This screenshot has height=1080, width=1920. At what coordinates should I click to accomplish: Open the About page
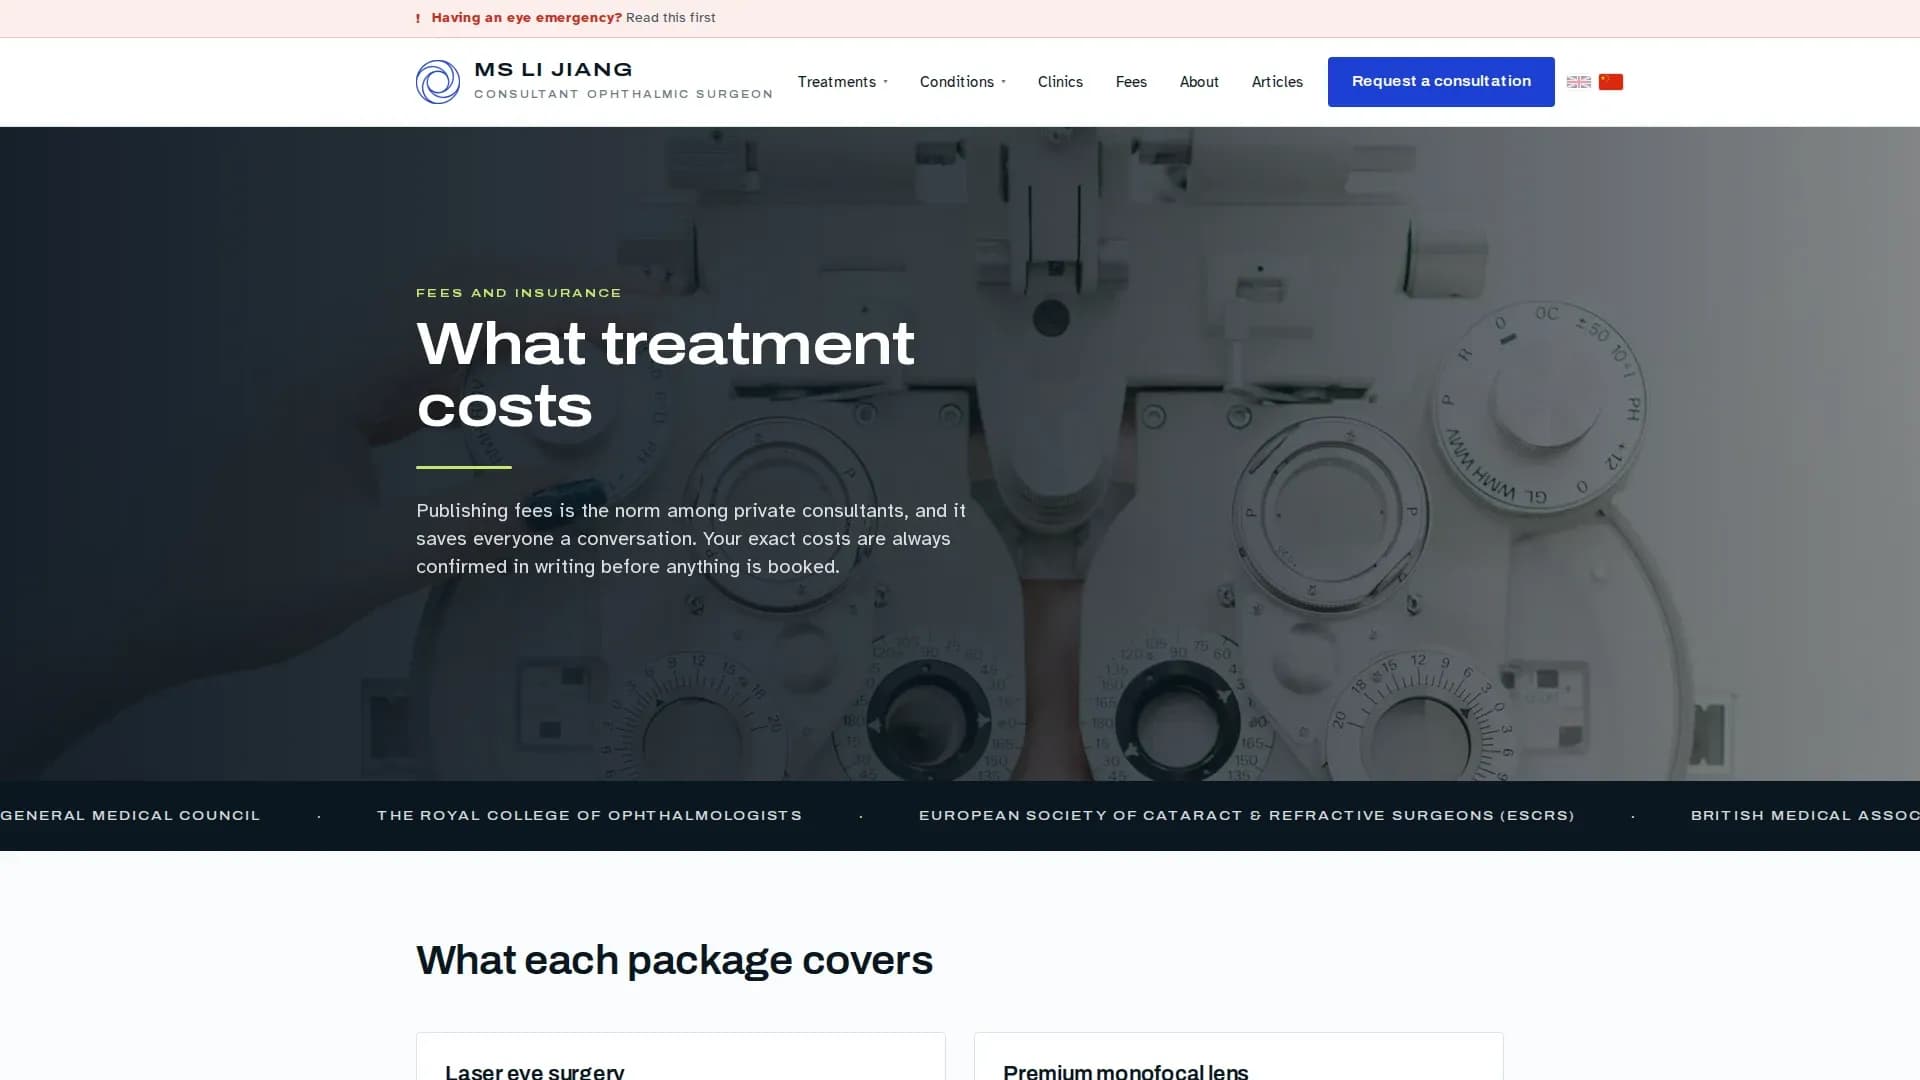[x=1199, y=82]
